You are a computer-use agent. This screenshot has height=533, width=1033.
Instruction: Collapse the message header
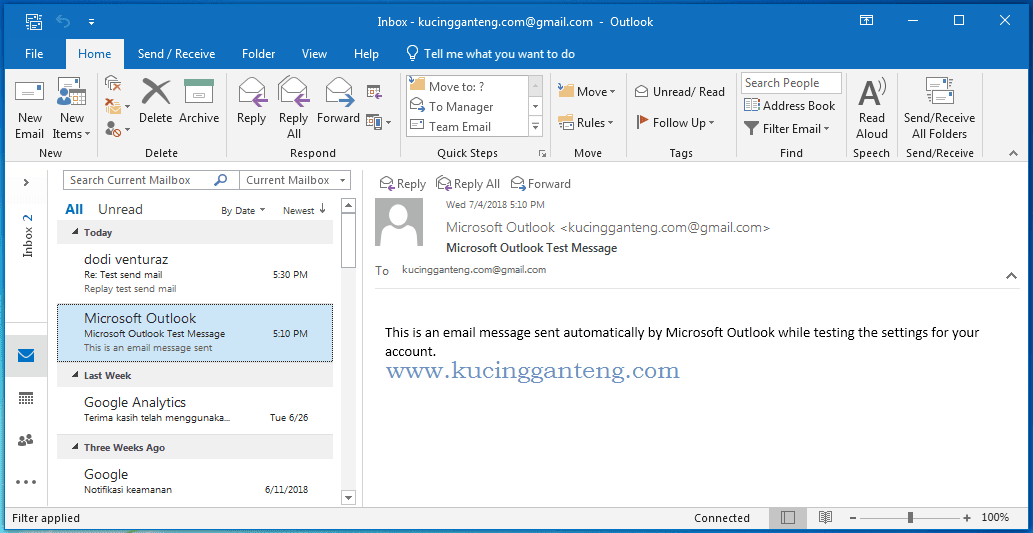(1012, 276)
